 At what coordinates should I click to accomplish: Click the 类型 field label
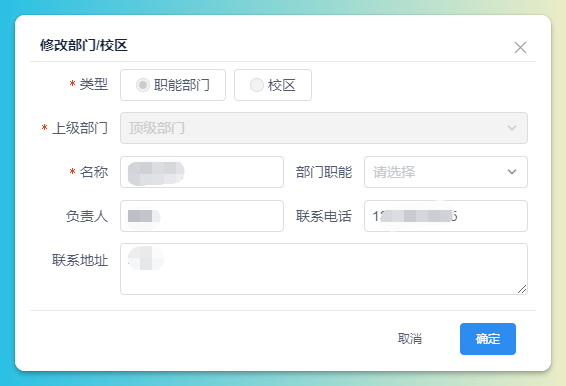click(93, 84)
